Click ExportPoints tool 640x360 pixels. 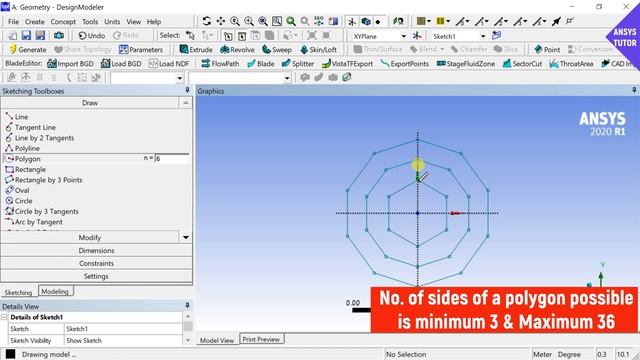[404, 64]
